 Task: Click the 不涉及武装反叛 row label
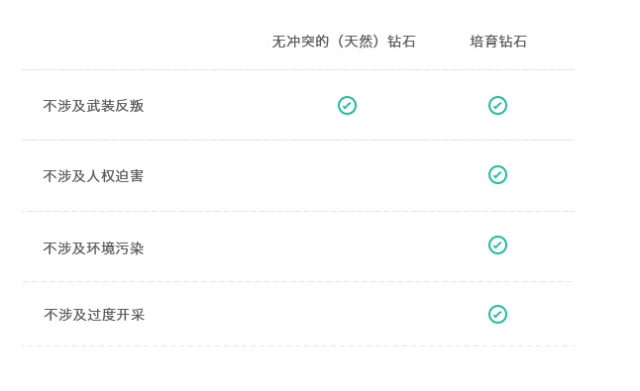coord(93,106)
